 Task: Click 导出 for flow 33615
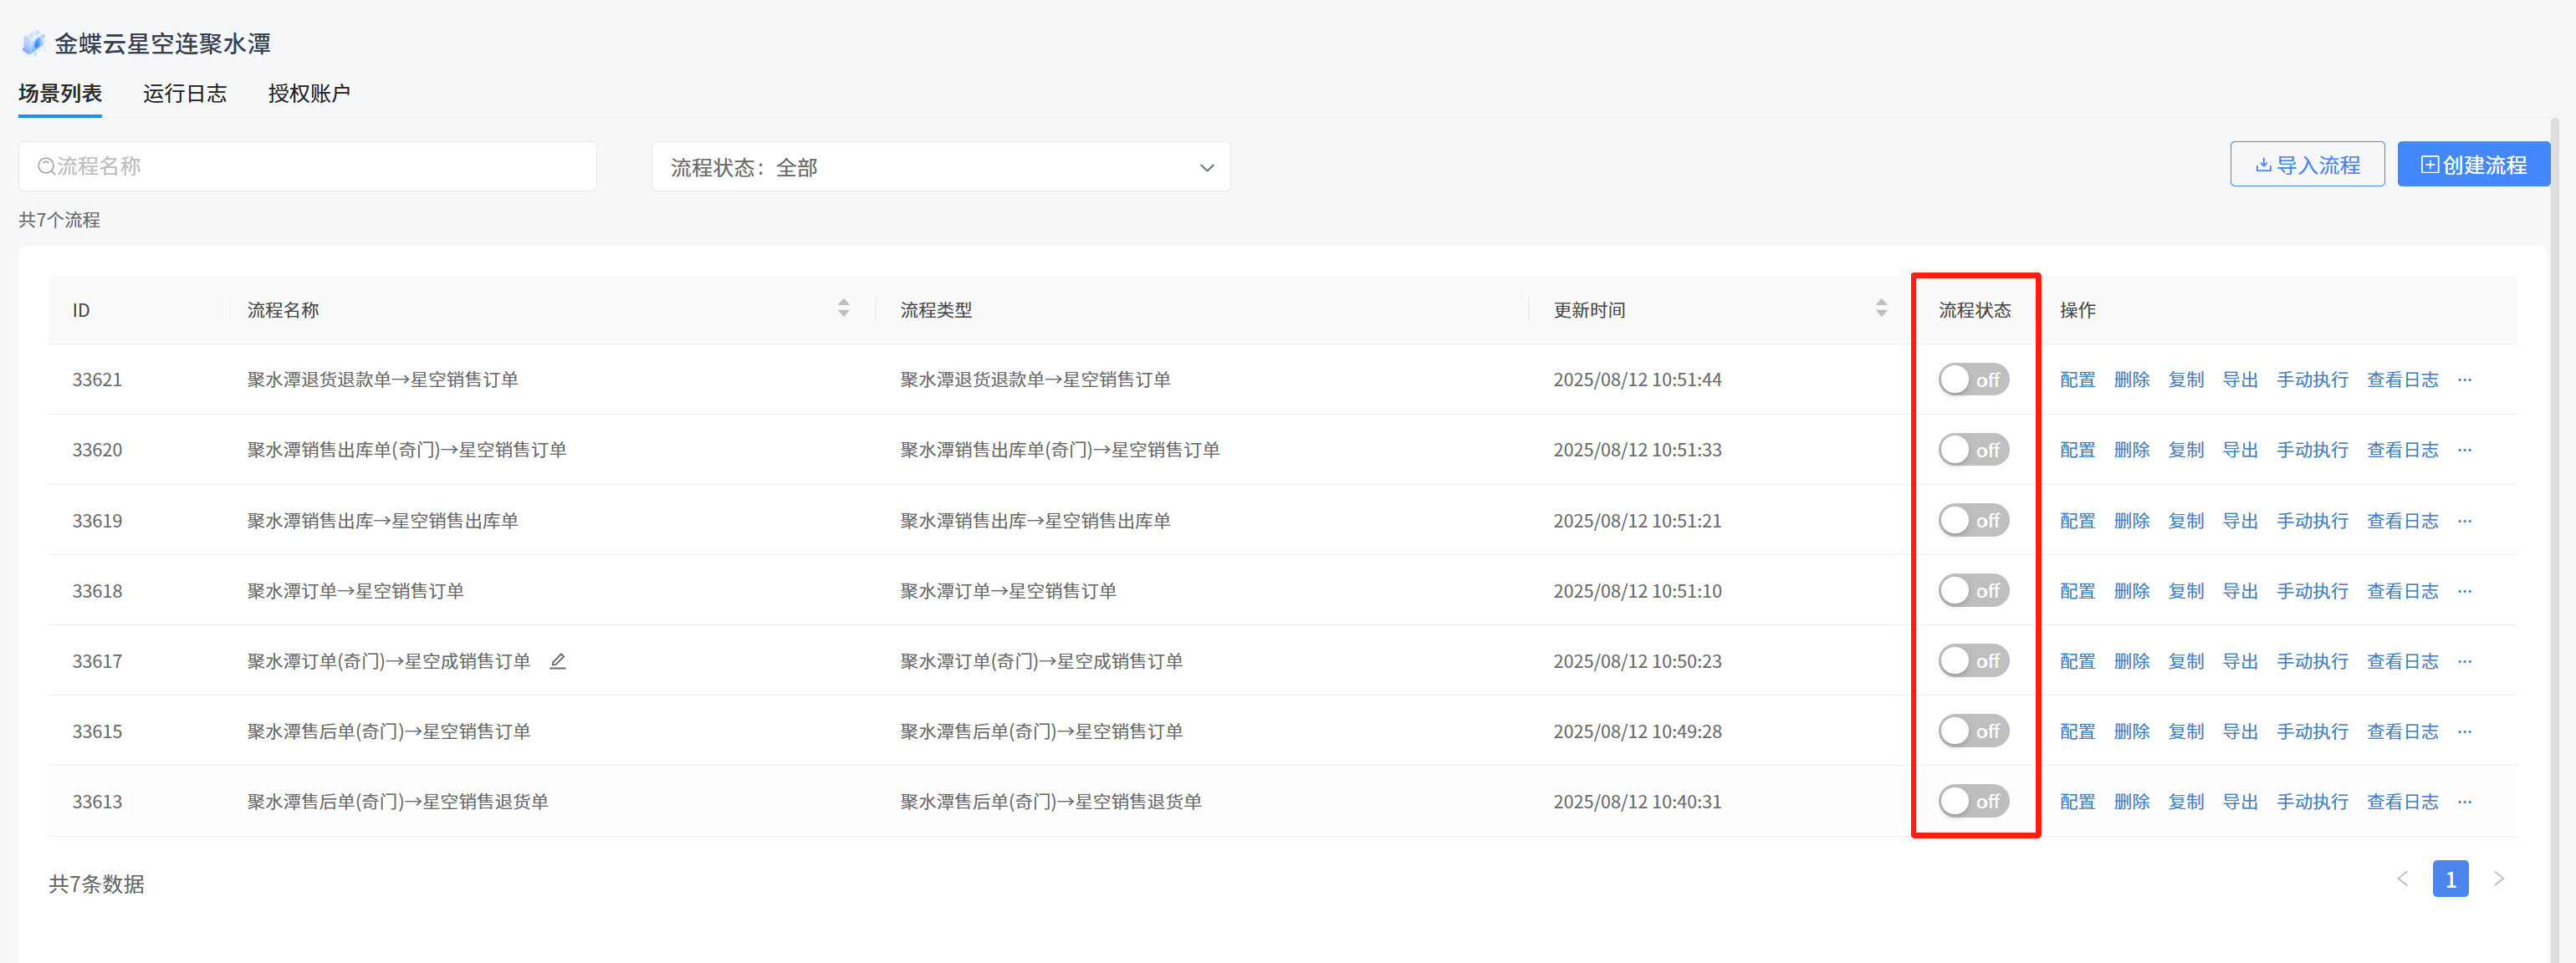click(x=2240, y=732)
